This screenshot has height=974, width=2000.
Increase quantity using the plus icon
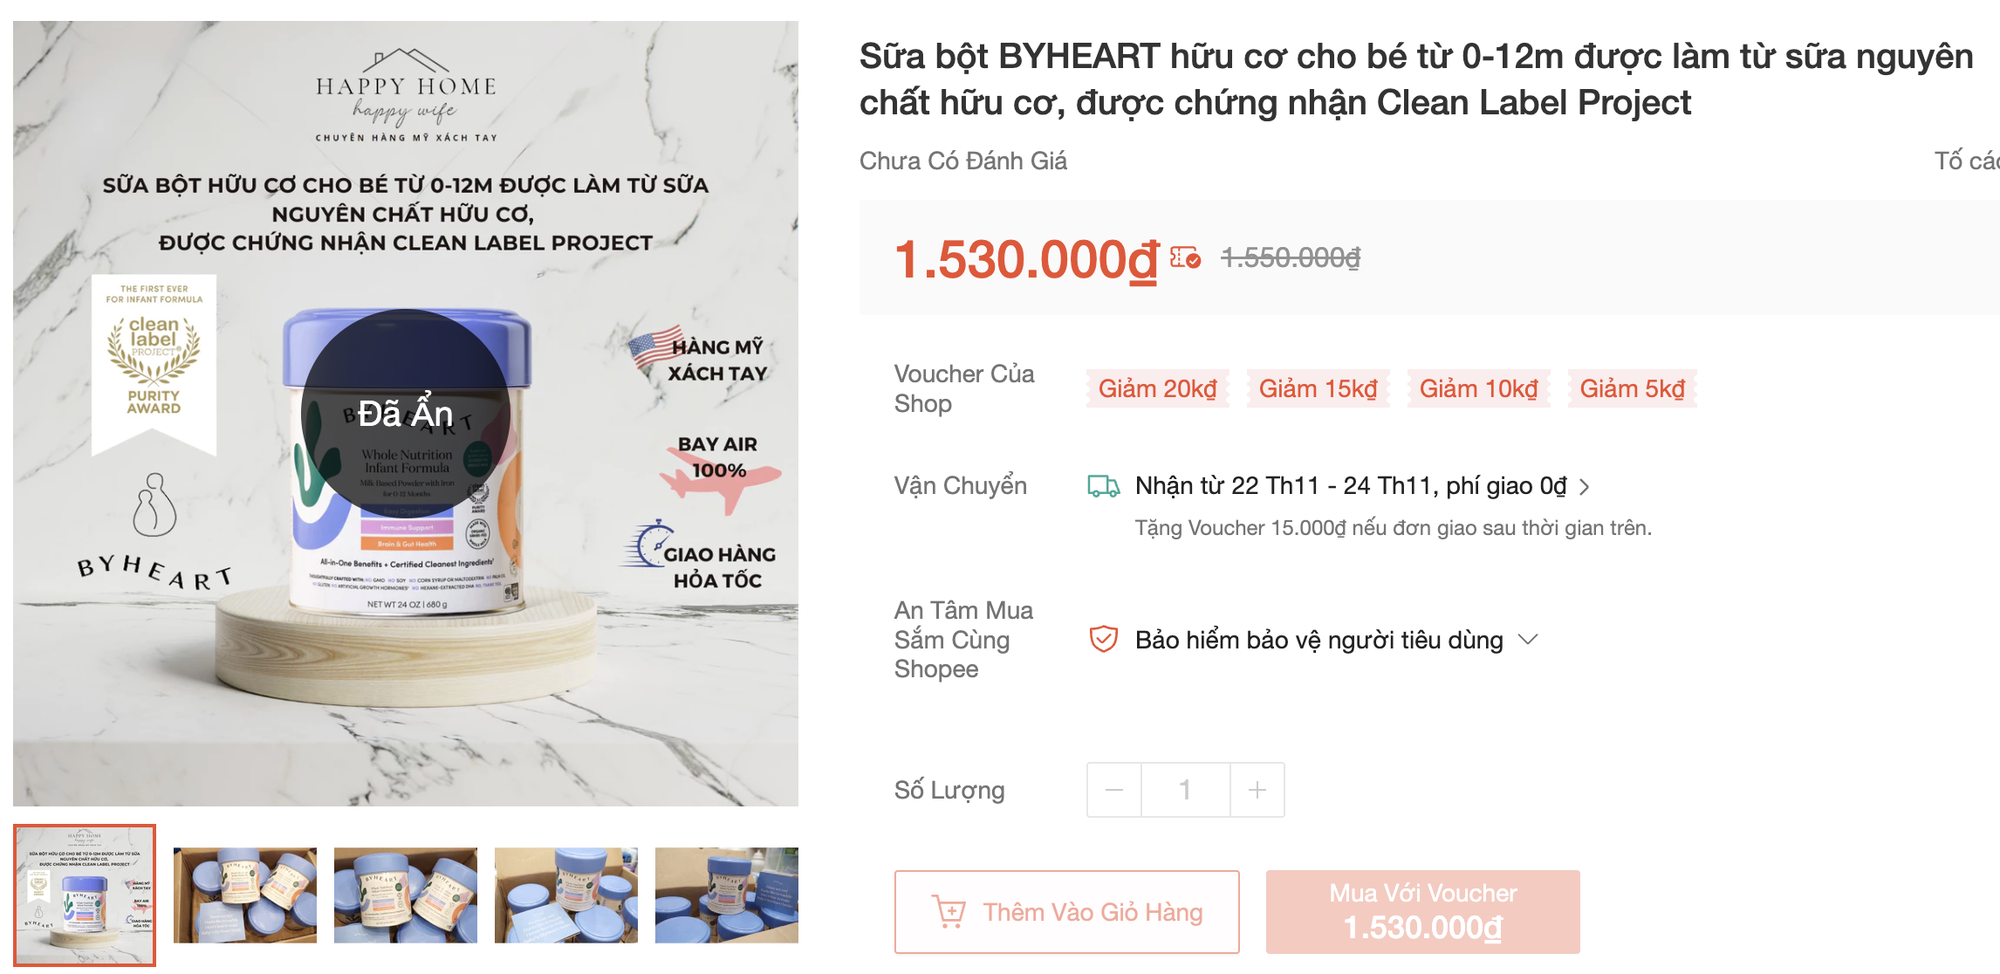1256,789
